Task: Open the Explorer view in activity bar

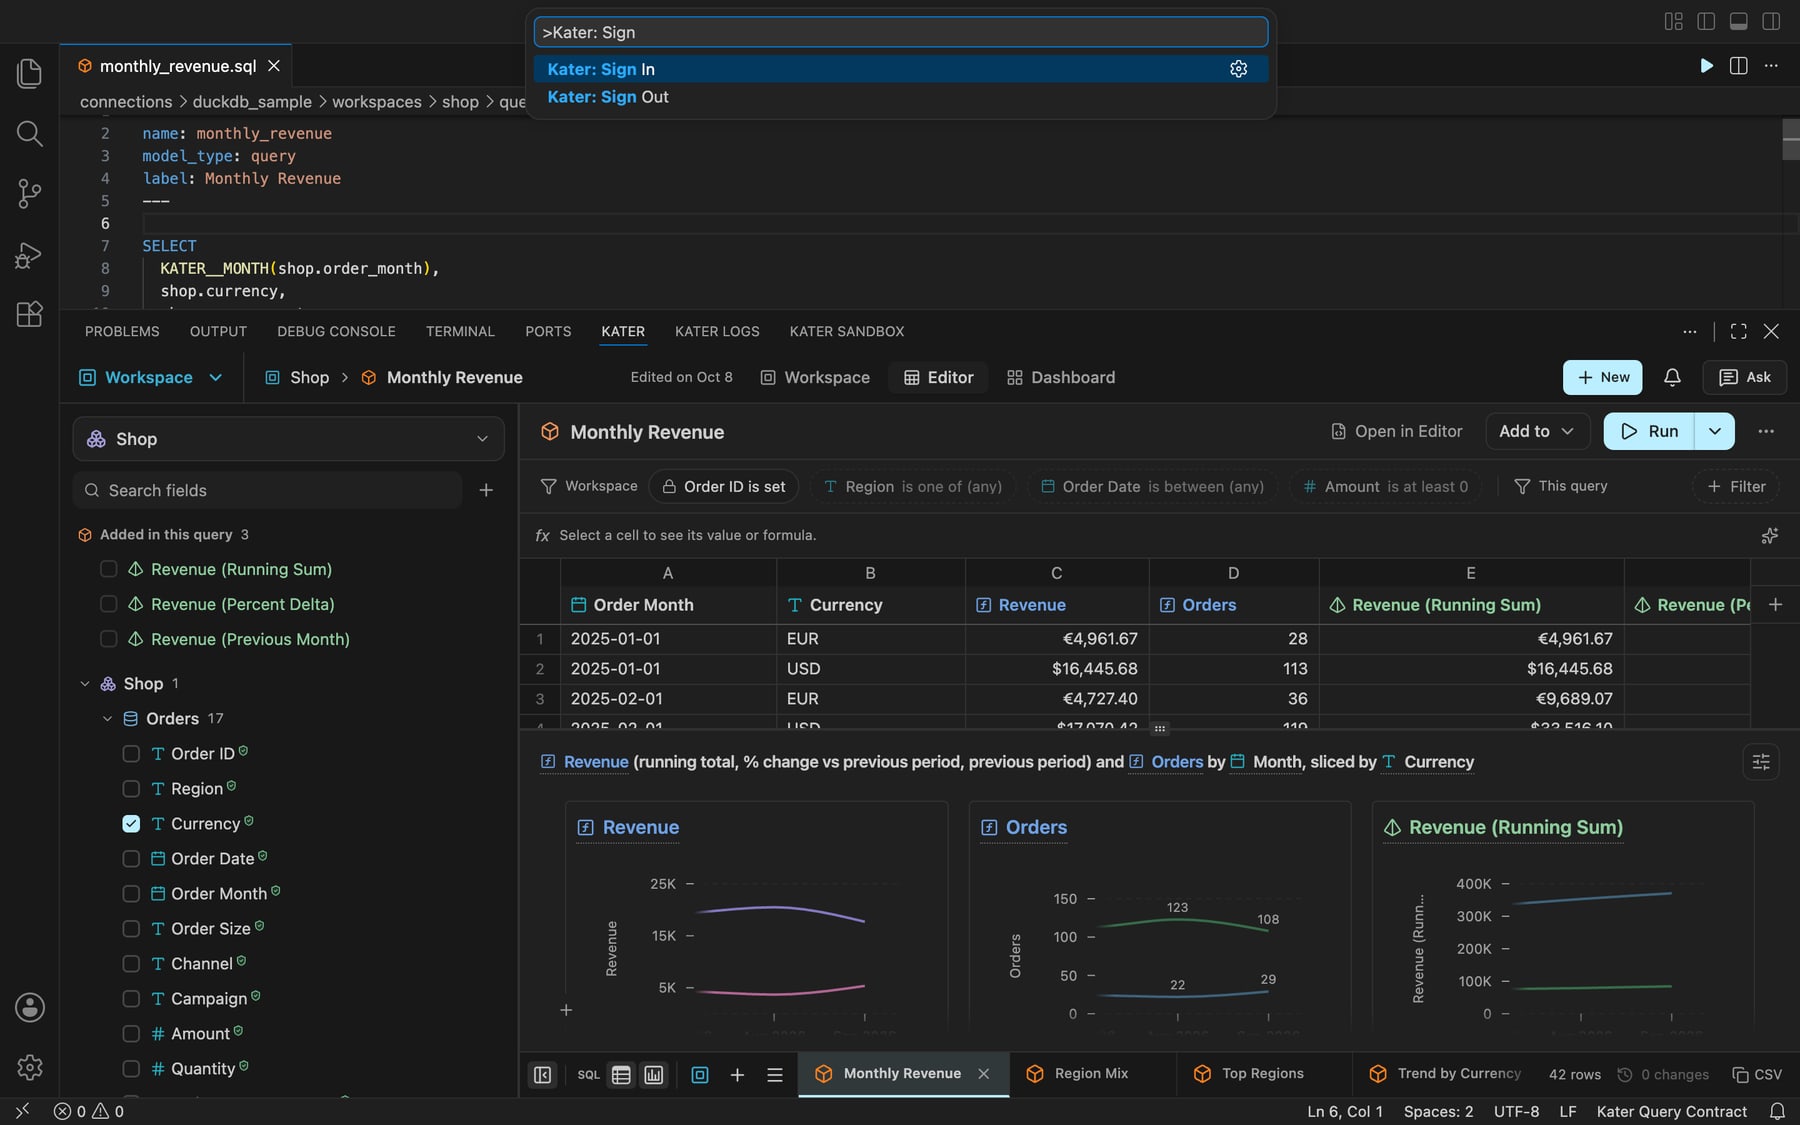Action: point(30,73)
